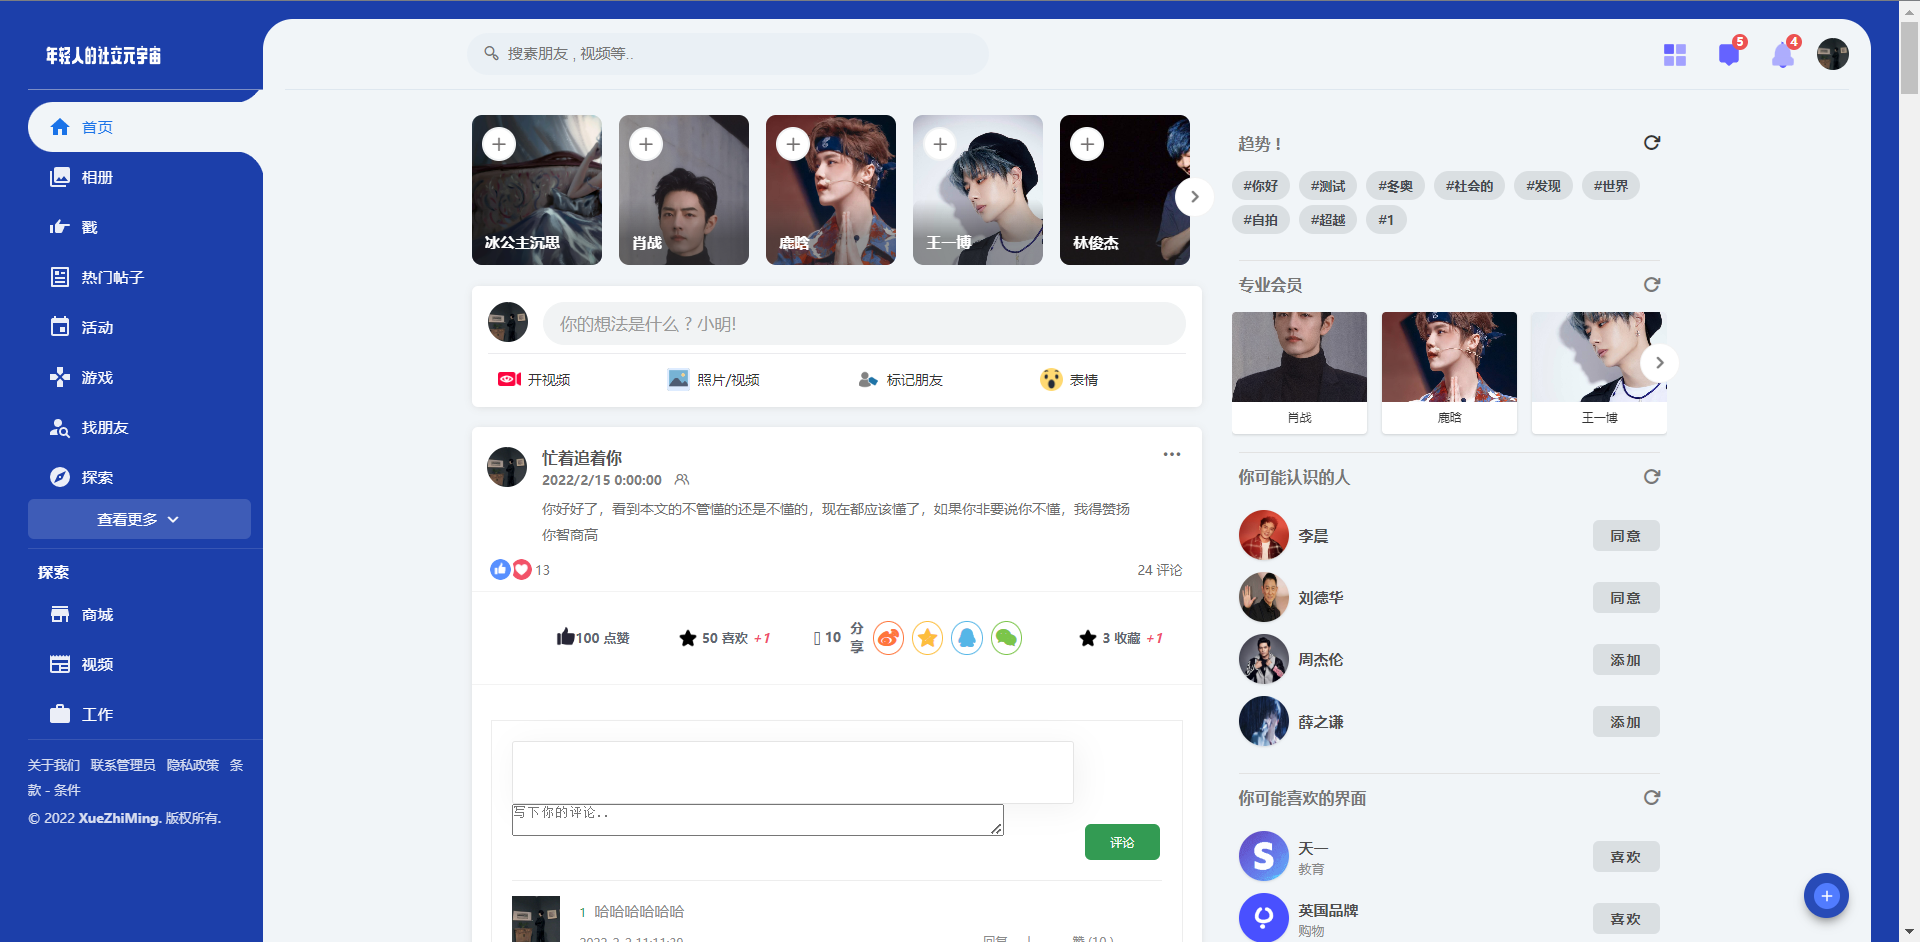Click 添加 button for 周杰伦
The width and height of the screenshot is (1920, 942).
pyautogui.click(x=1626, y=660)
